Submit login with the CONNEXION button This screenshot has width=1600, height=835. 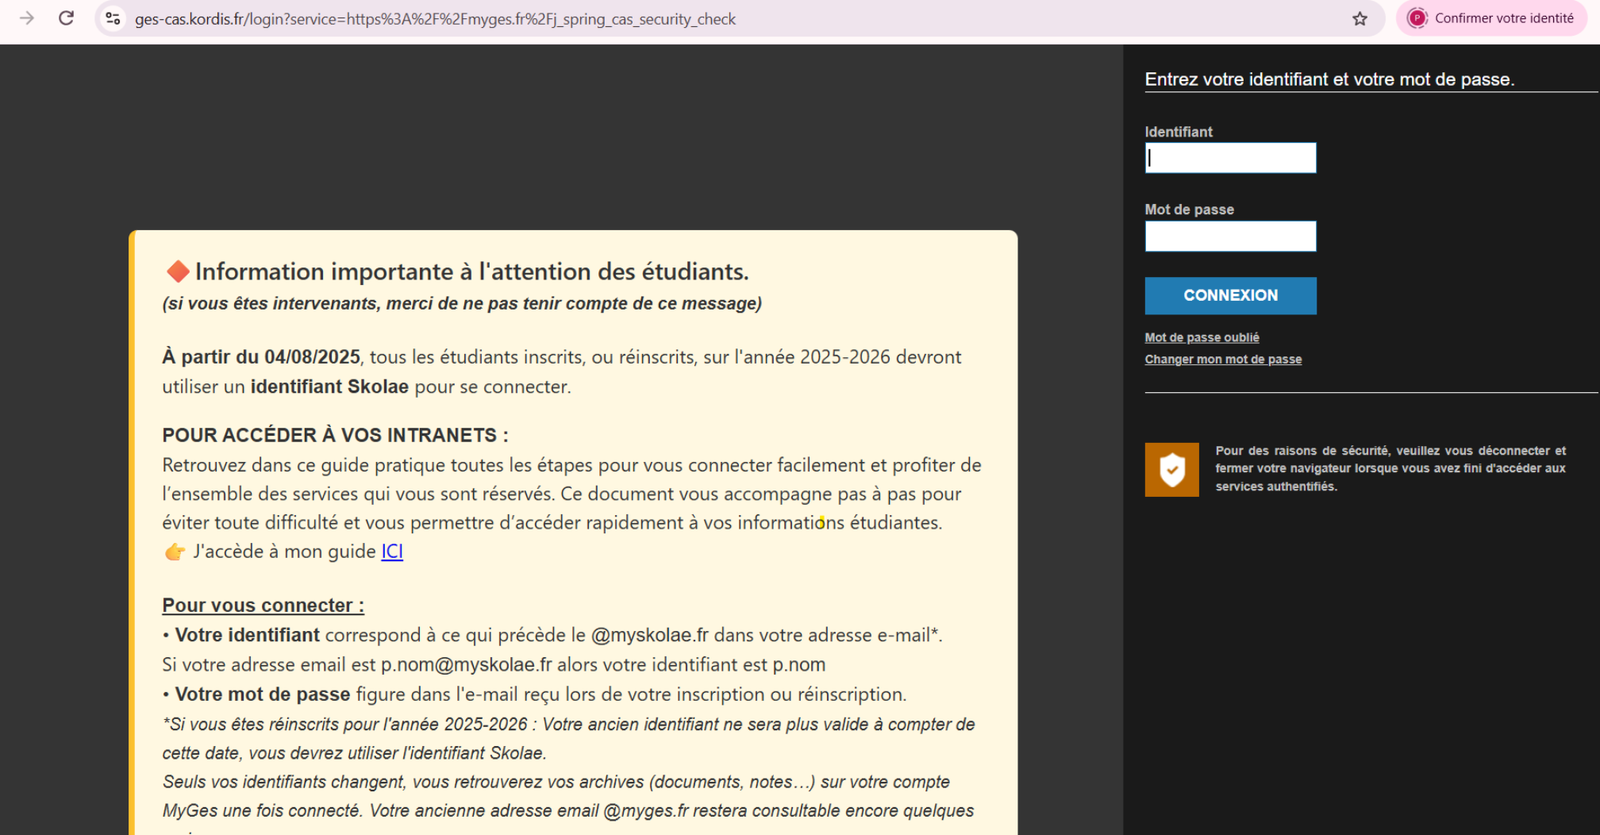[1230, 296]
